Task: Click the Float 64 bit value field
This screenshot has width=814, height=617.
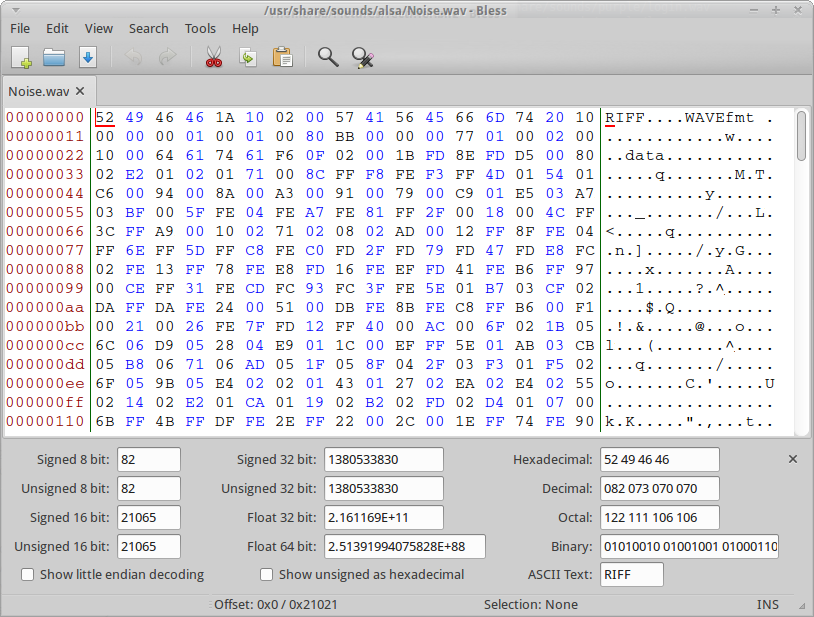Action: pos(404,546)
